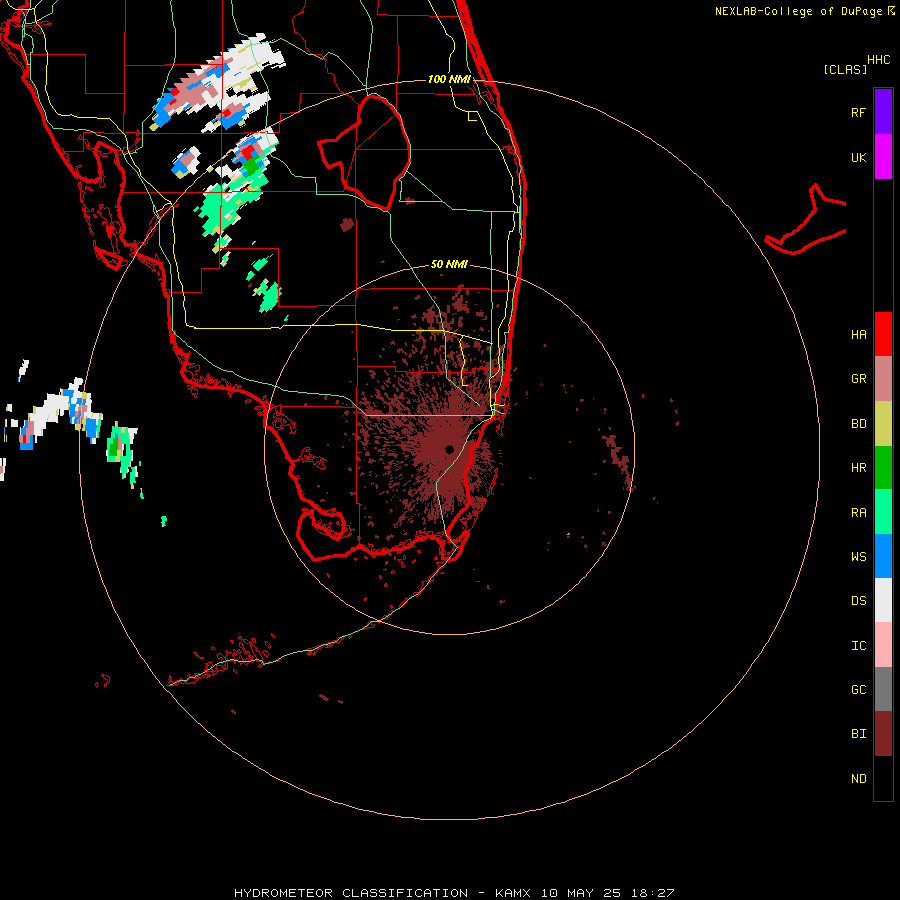Screen dimensions: 900x900
Task: Click the BD legend label
Action: point(858,424)
